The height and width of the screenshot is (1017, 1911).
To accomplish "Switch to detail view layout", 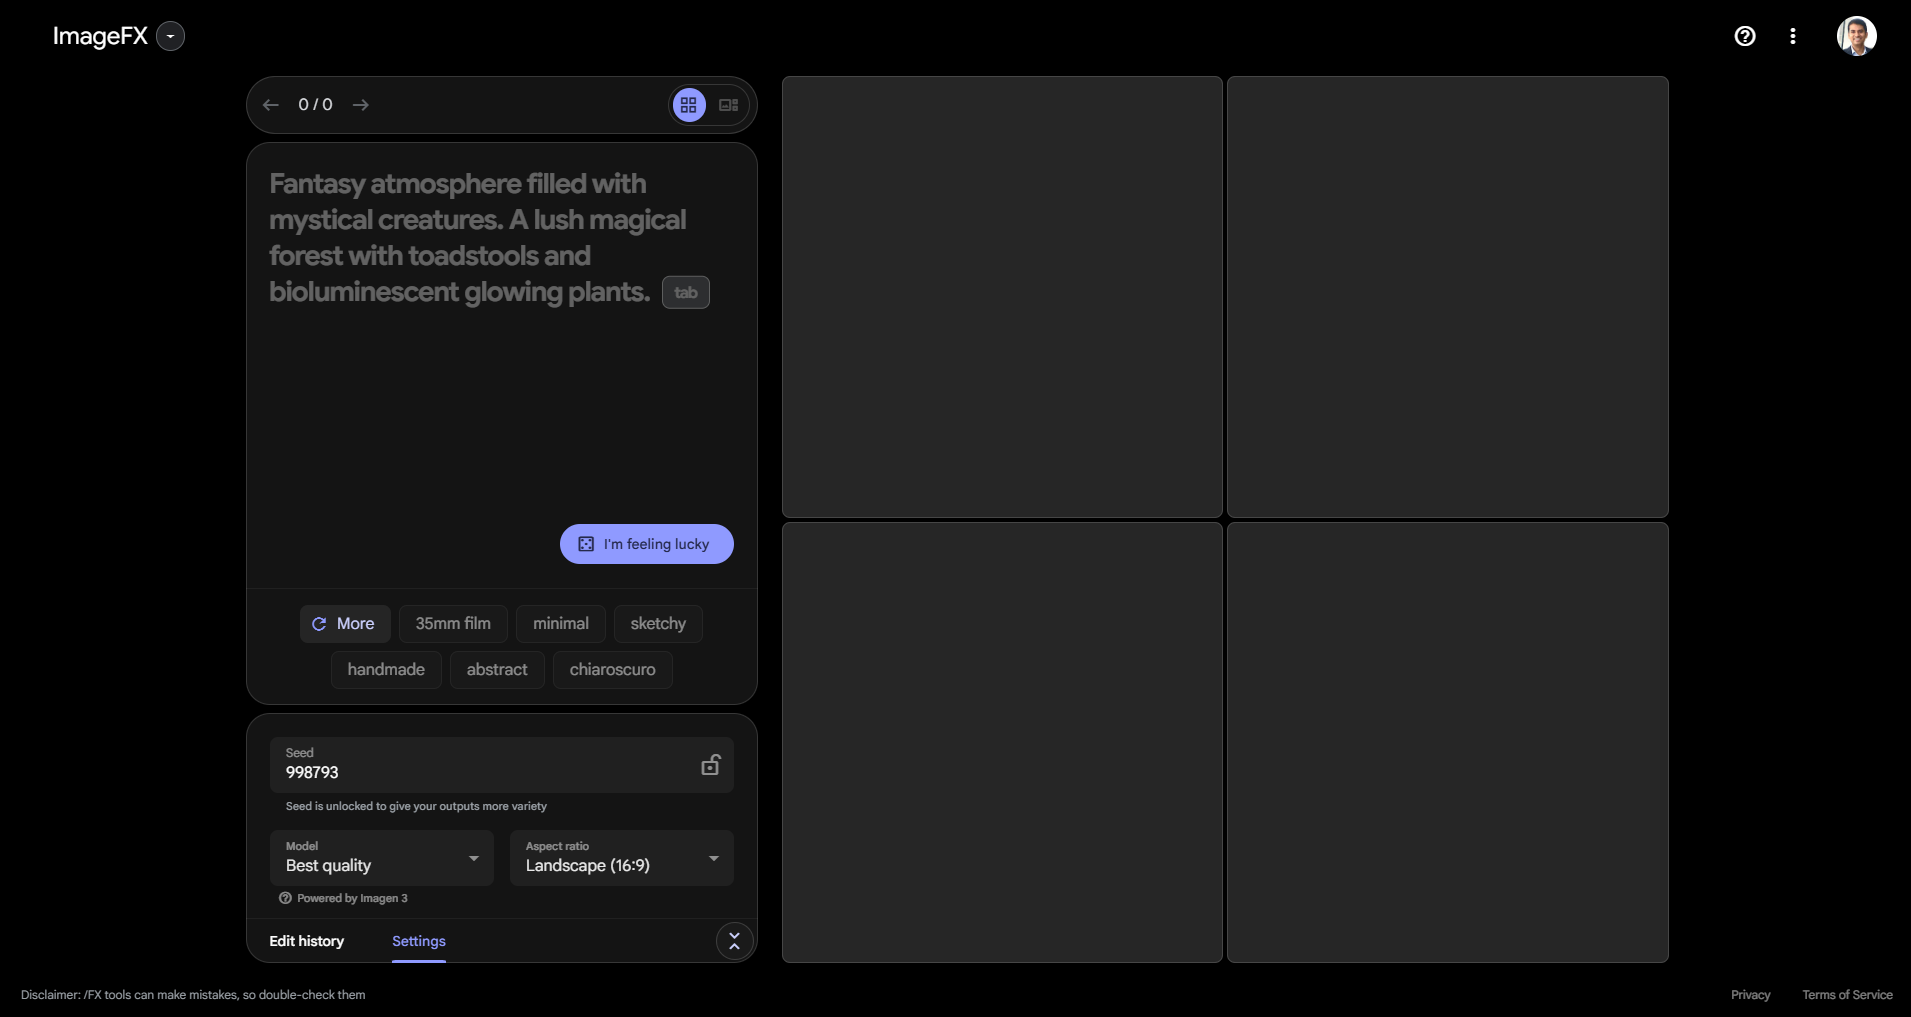I will [729, 105].
